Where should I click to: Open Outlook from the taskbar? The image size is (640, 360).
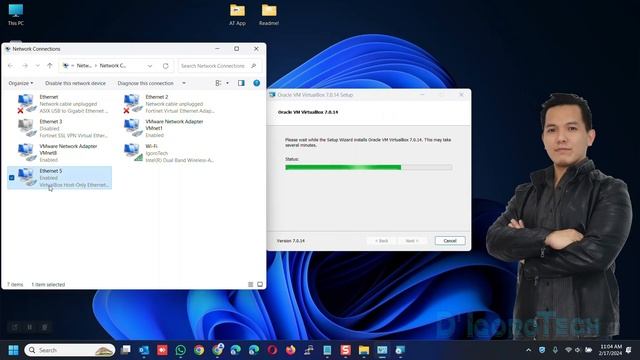pos(144,350)
